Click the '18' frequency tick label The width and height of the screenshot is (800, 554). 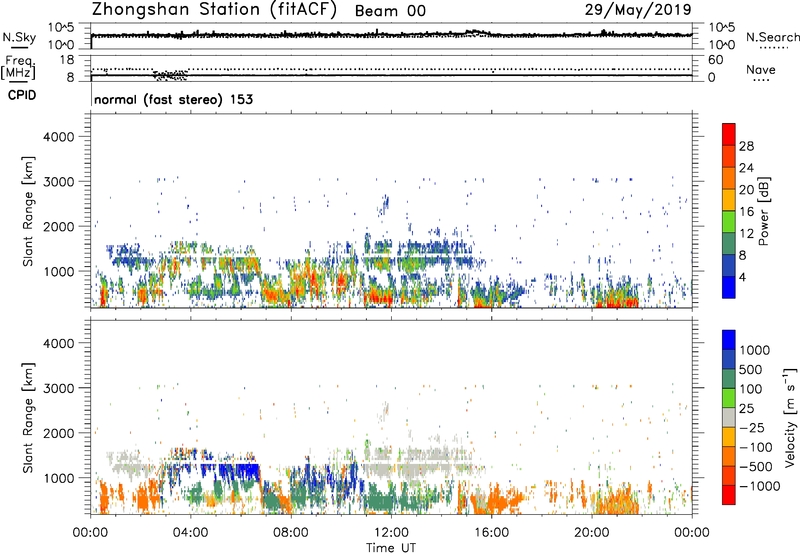(x=66, y=60)
